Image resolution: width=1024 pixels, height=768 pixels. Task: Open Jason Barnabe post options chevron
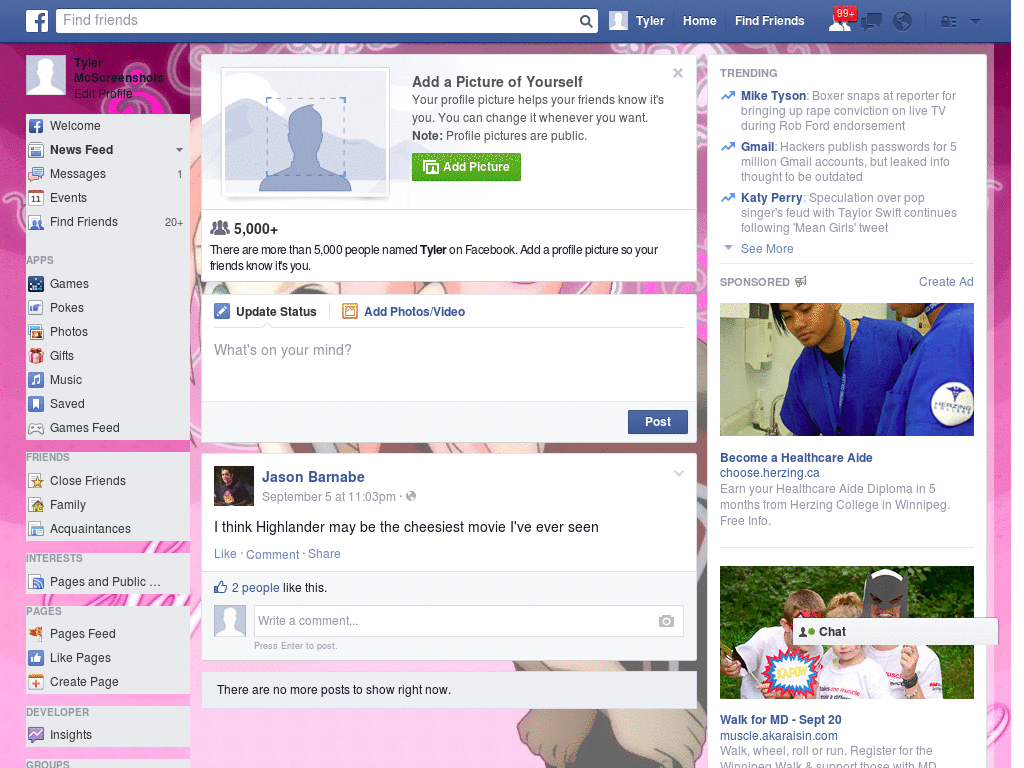679,473
